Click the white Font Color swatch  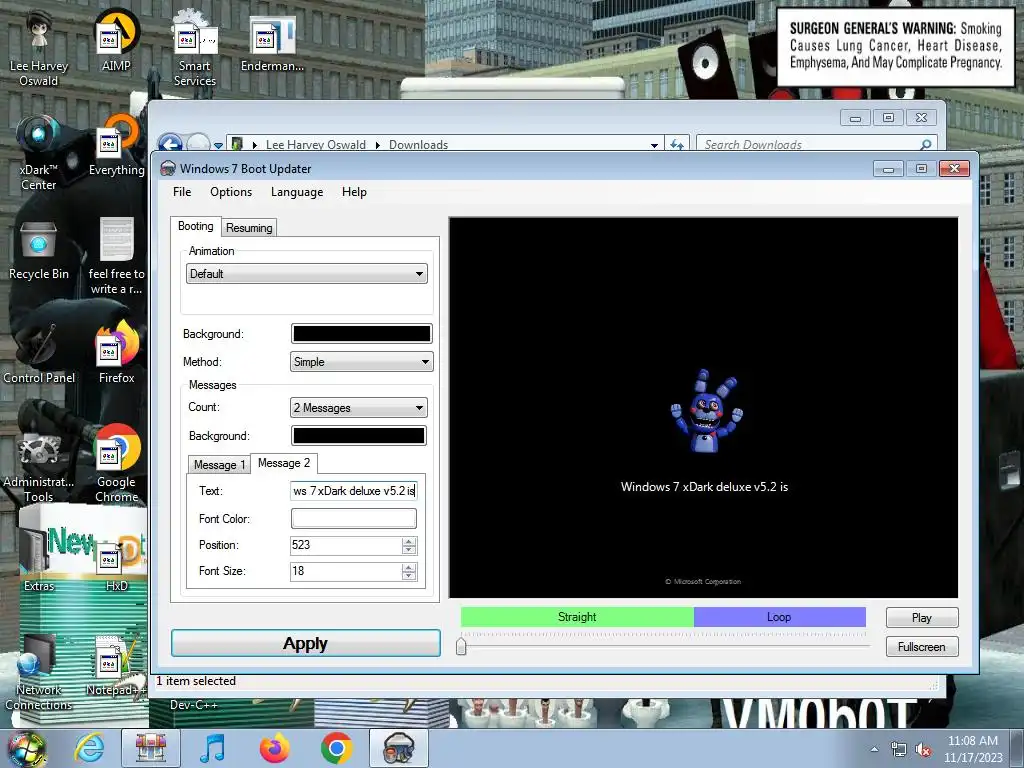(353, 519)
